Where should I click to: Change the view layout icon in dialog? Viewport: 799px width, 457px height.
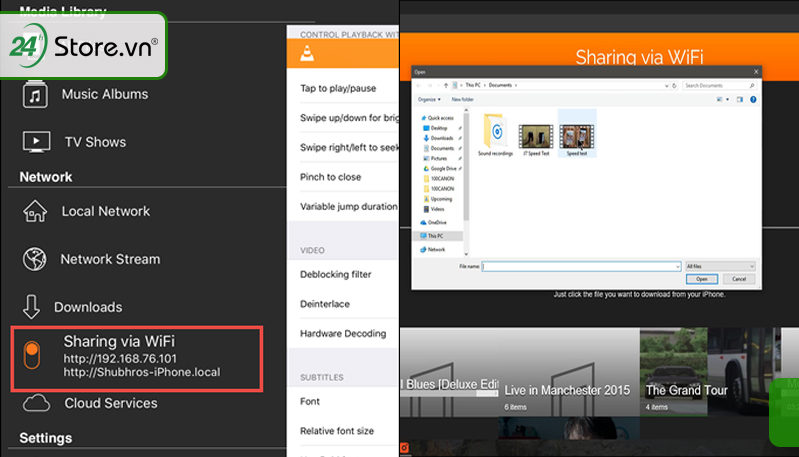[x=720, y=99]
